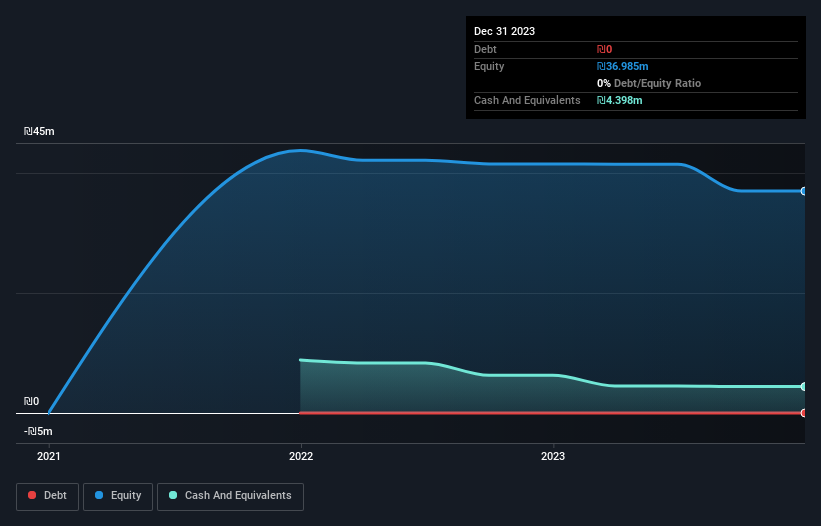
Task: Click the teal Cash And Equivalents legend dot
Action: (173, 495)
